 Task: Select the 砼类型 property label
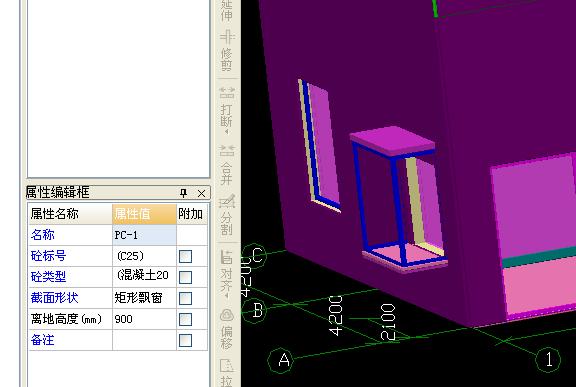pyautogui.click(x=48, y=277)
